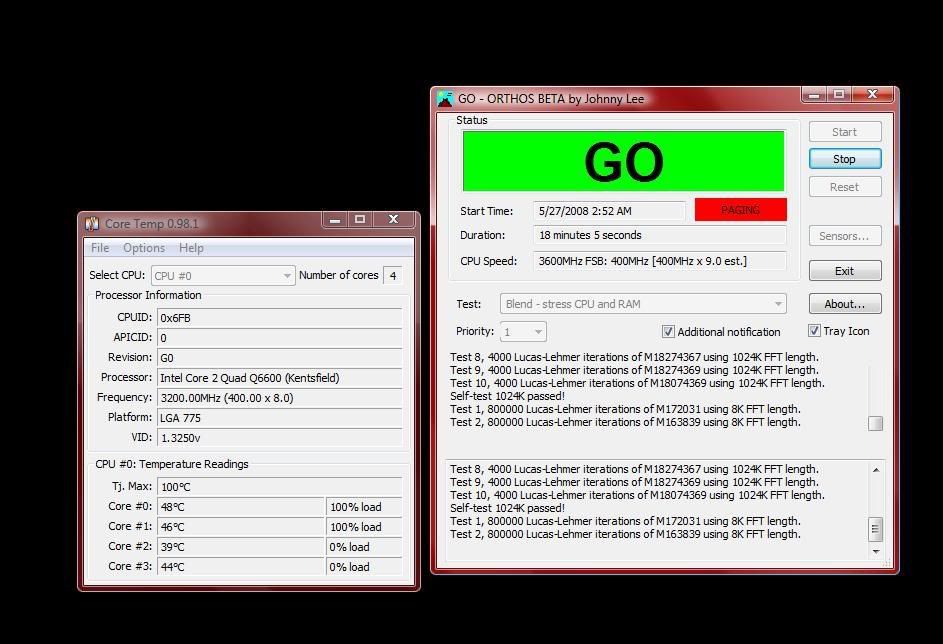Expand the Test type dropdown in ORTHOS
The image size is (943, 644).
coord(643,304)
